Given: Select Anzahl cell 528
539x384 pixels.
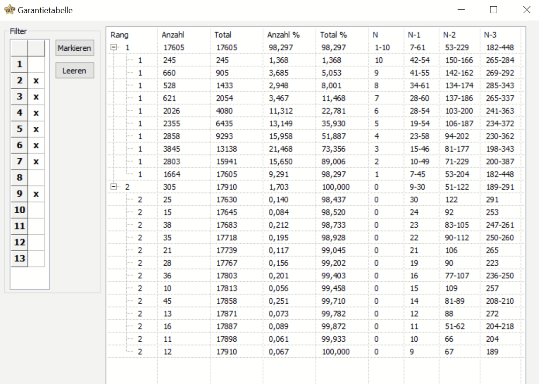Looking at the screenshot, I should (169, 86).
